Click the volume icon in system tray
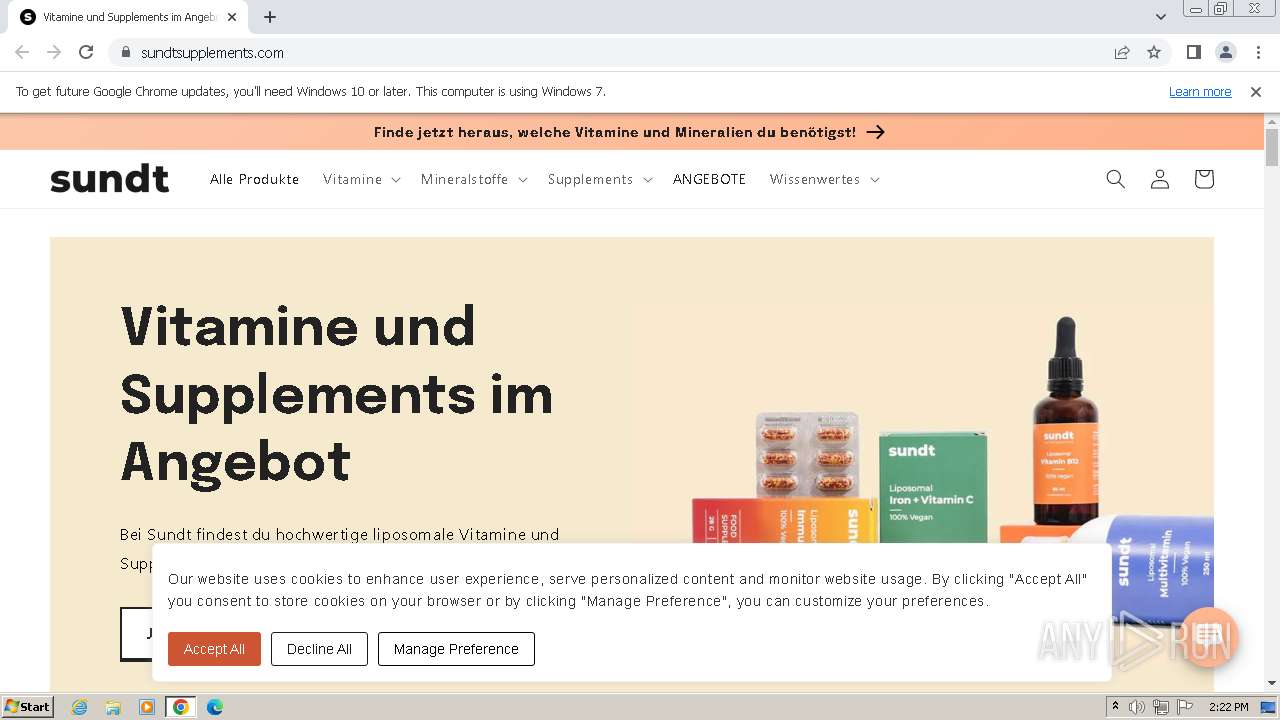The width and height of the screenshot is (1280, 720). (x=1138, y=707)
